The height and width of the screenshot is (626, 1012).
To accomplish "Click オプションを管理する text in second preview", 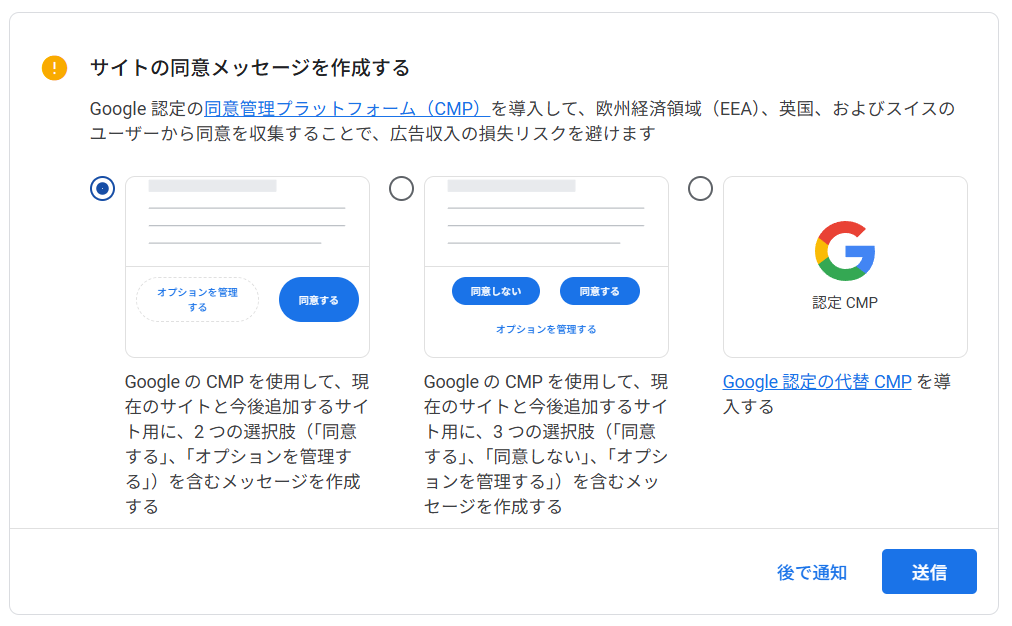I will point(546,329).
